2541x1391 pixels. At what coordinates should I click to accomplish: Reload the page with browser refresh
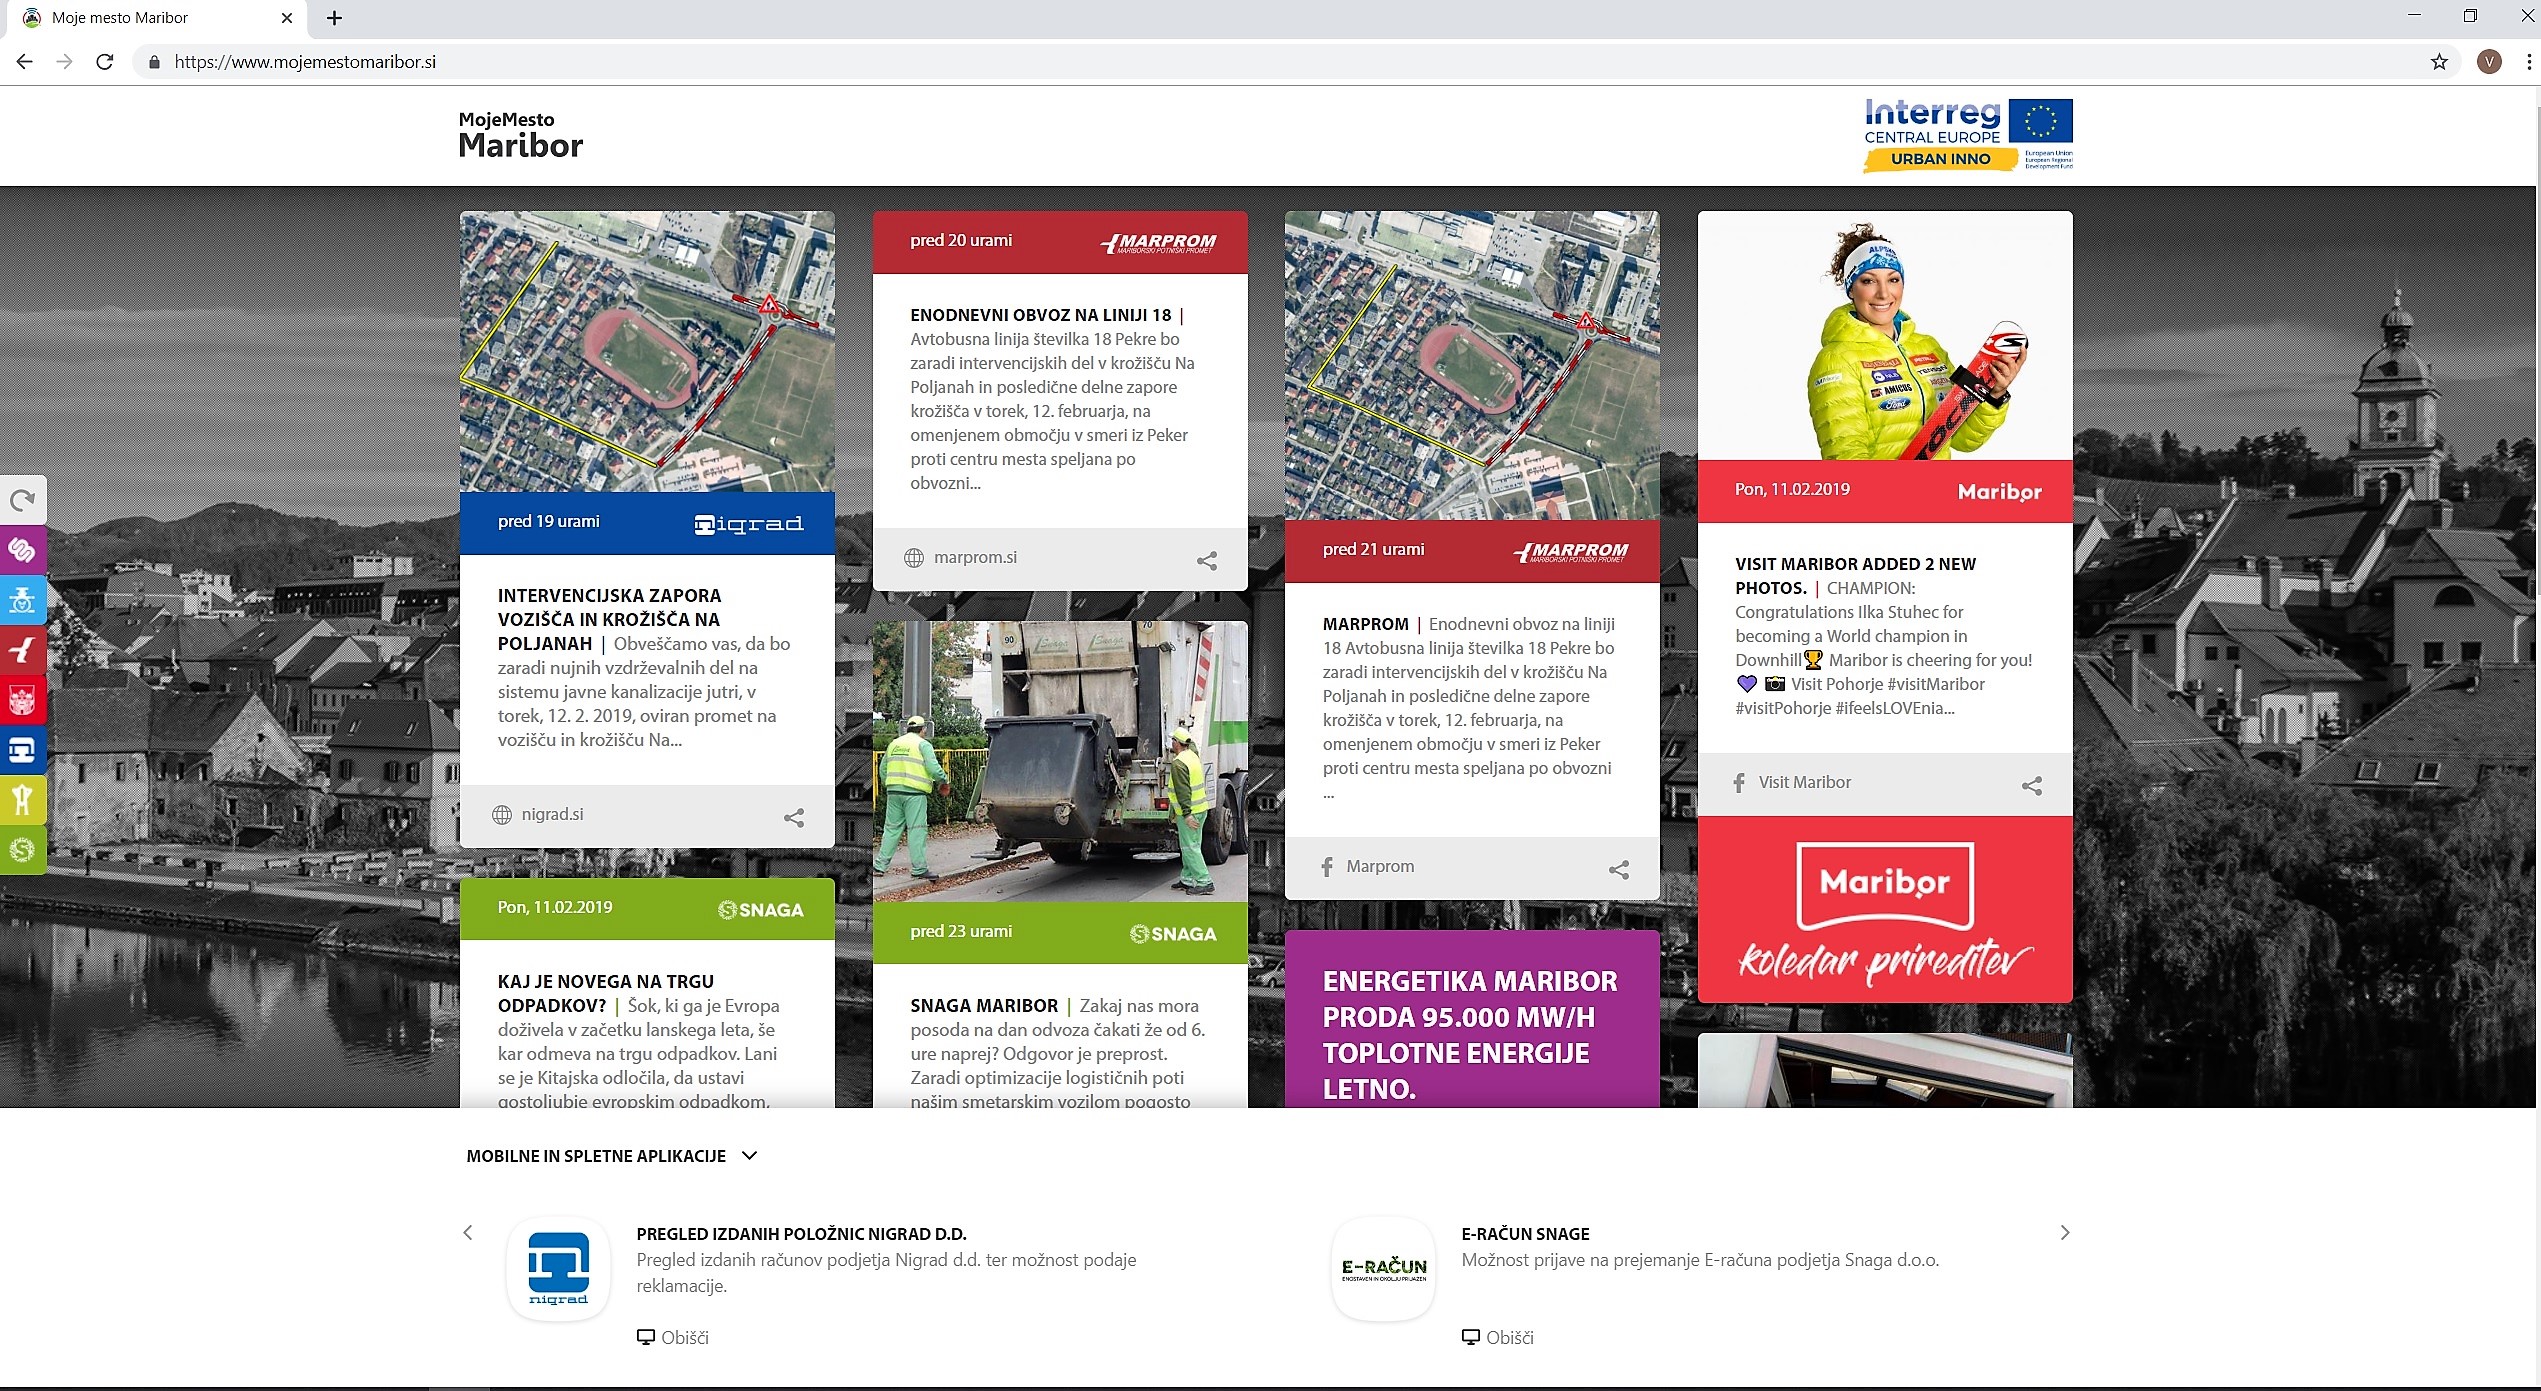pyautogui.click(x=105, y=62)
